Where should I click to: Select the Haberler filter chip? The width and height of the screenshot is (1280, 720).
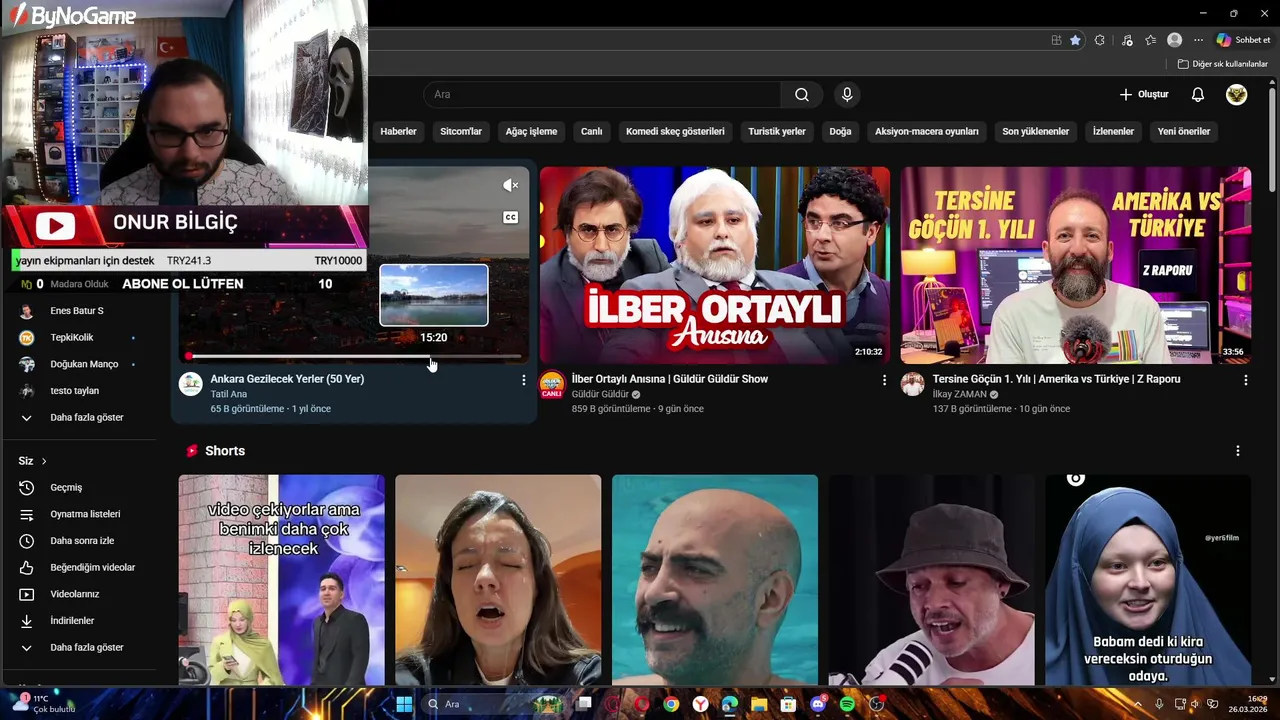(x=398, y=131)
